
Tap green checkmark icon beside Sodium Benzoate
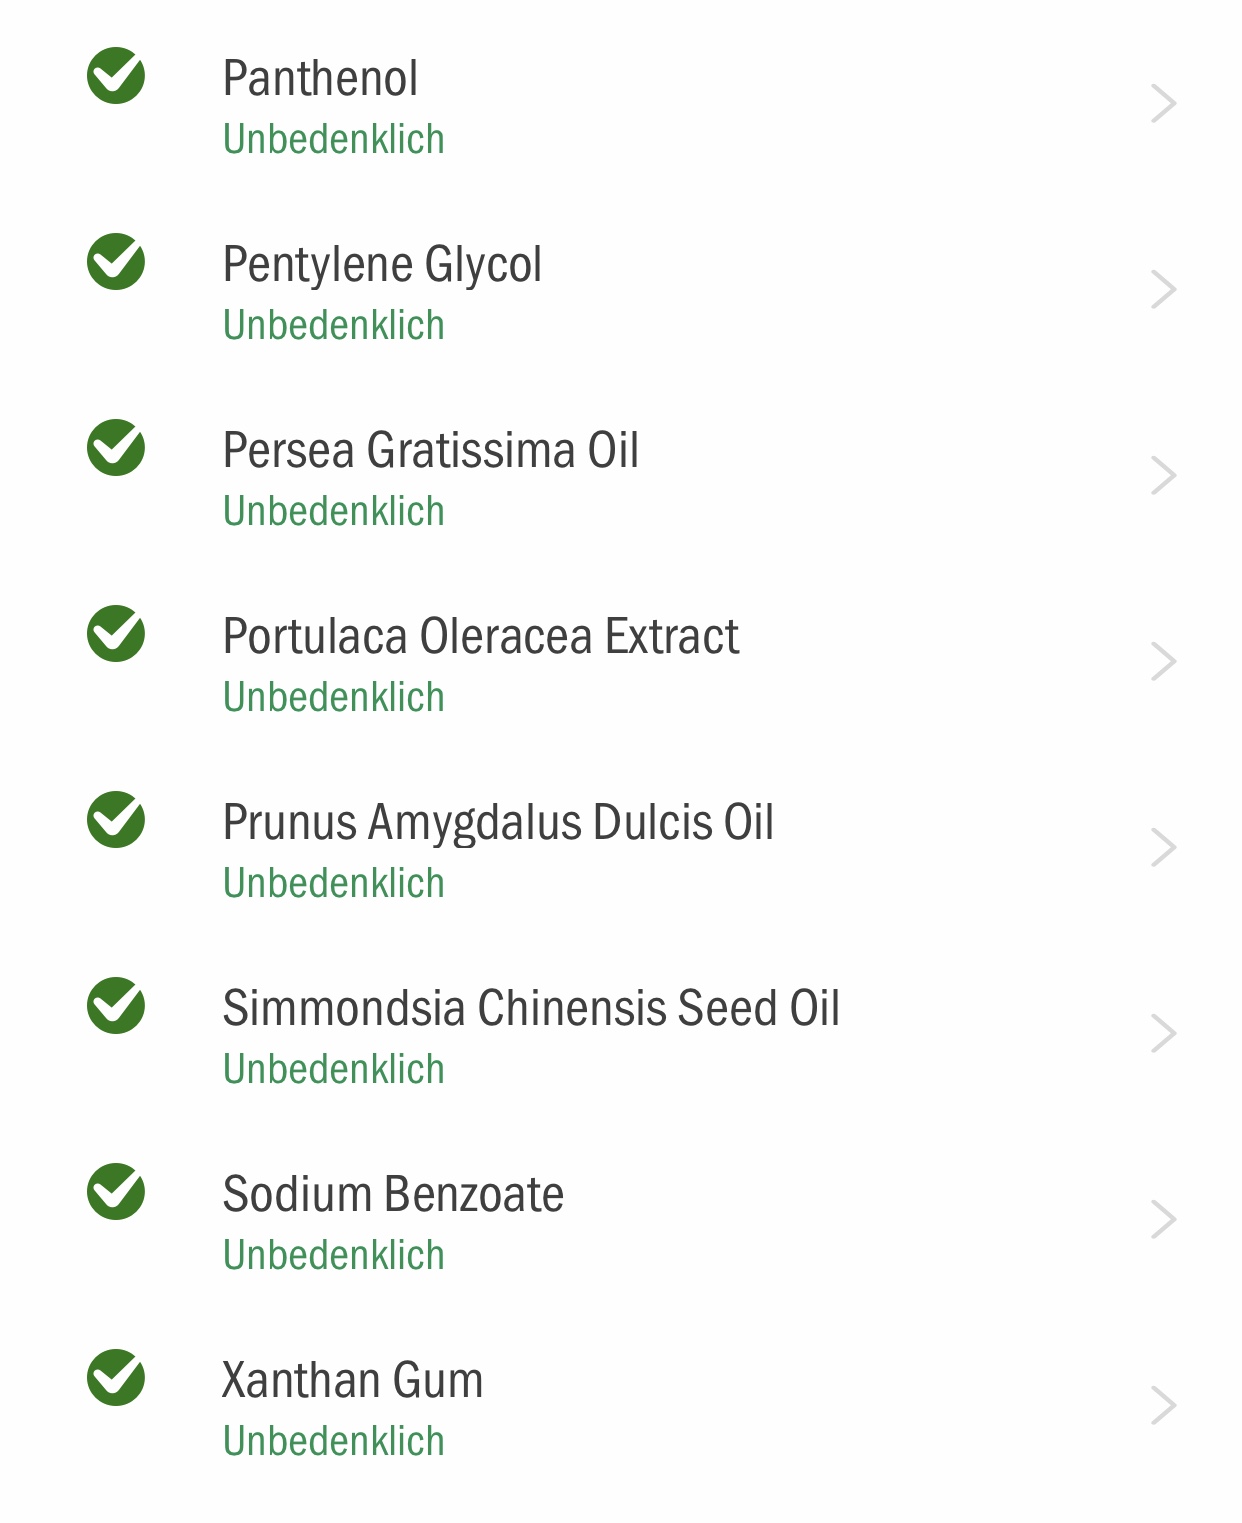click(116, 1192)
